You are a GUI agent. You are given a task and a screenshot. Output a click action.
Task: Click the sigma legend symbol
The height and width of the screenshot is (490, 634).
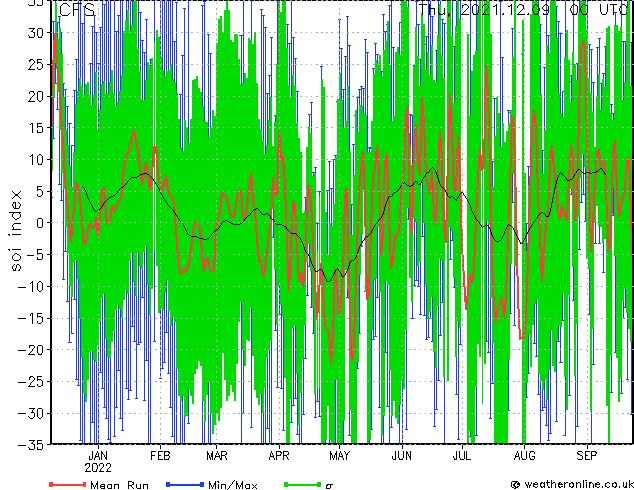[330, 485]
